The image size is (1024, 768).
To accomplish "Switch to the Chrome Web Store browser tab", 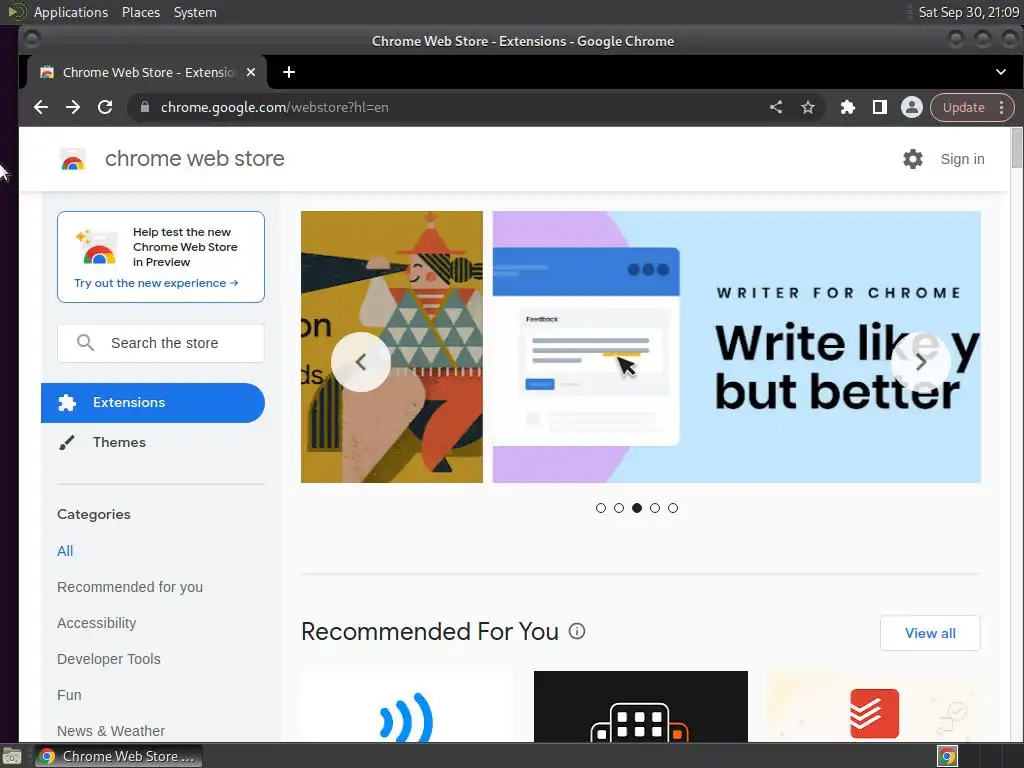I will click(x=147, y=72).
